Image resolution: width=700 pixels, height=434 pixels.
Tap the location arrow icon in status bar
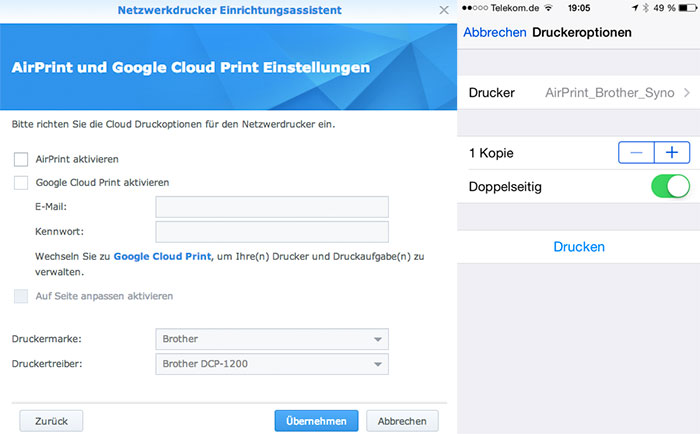[x=635, y=8]
